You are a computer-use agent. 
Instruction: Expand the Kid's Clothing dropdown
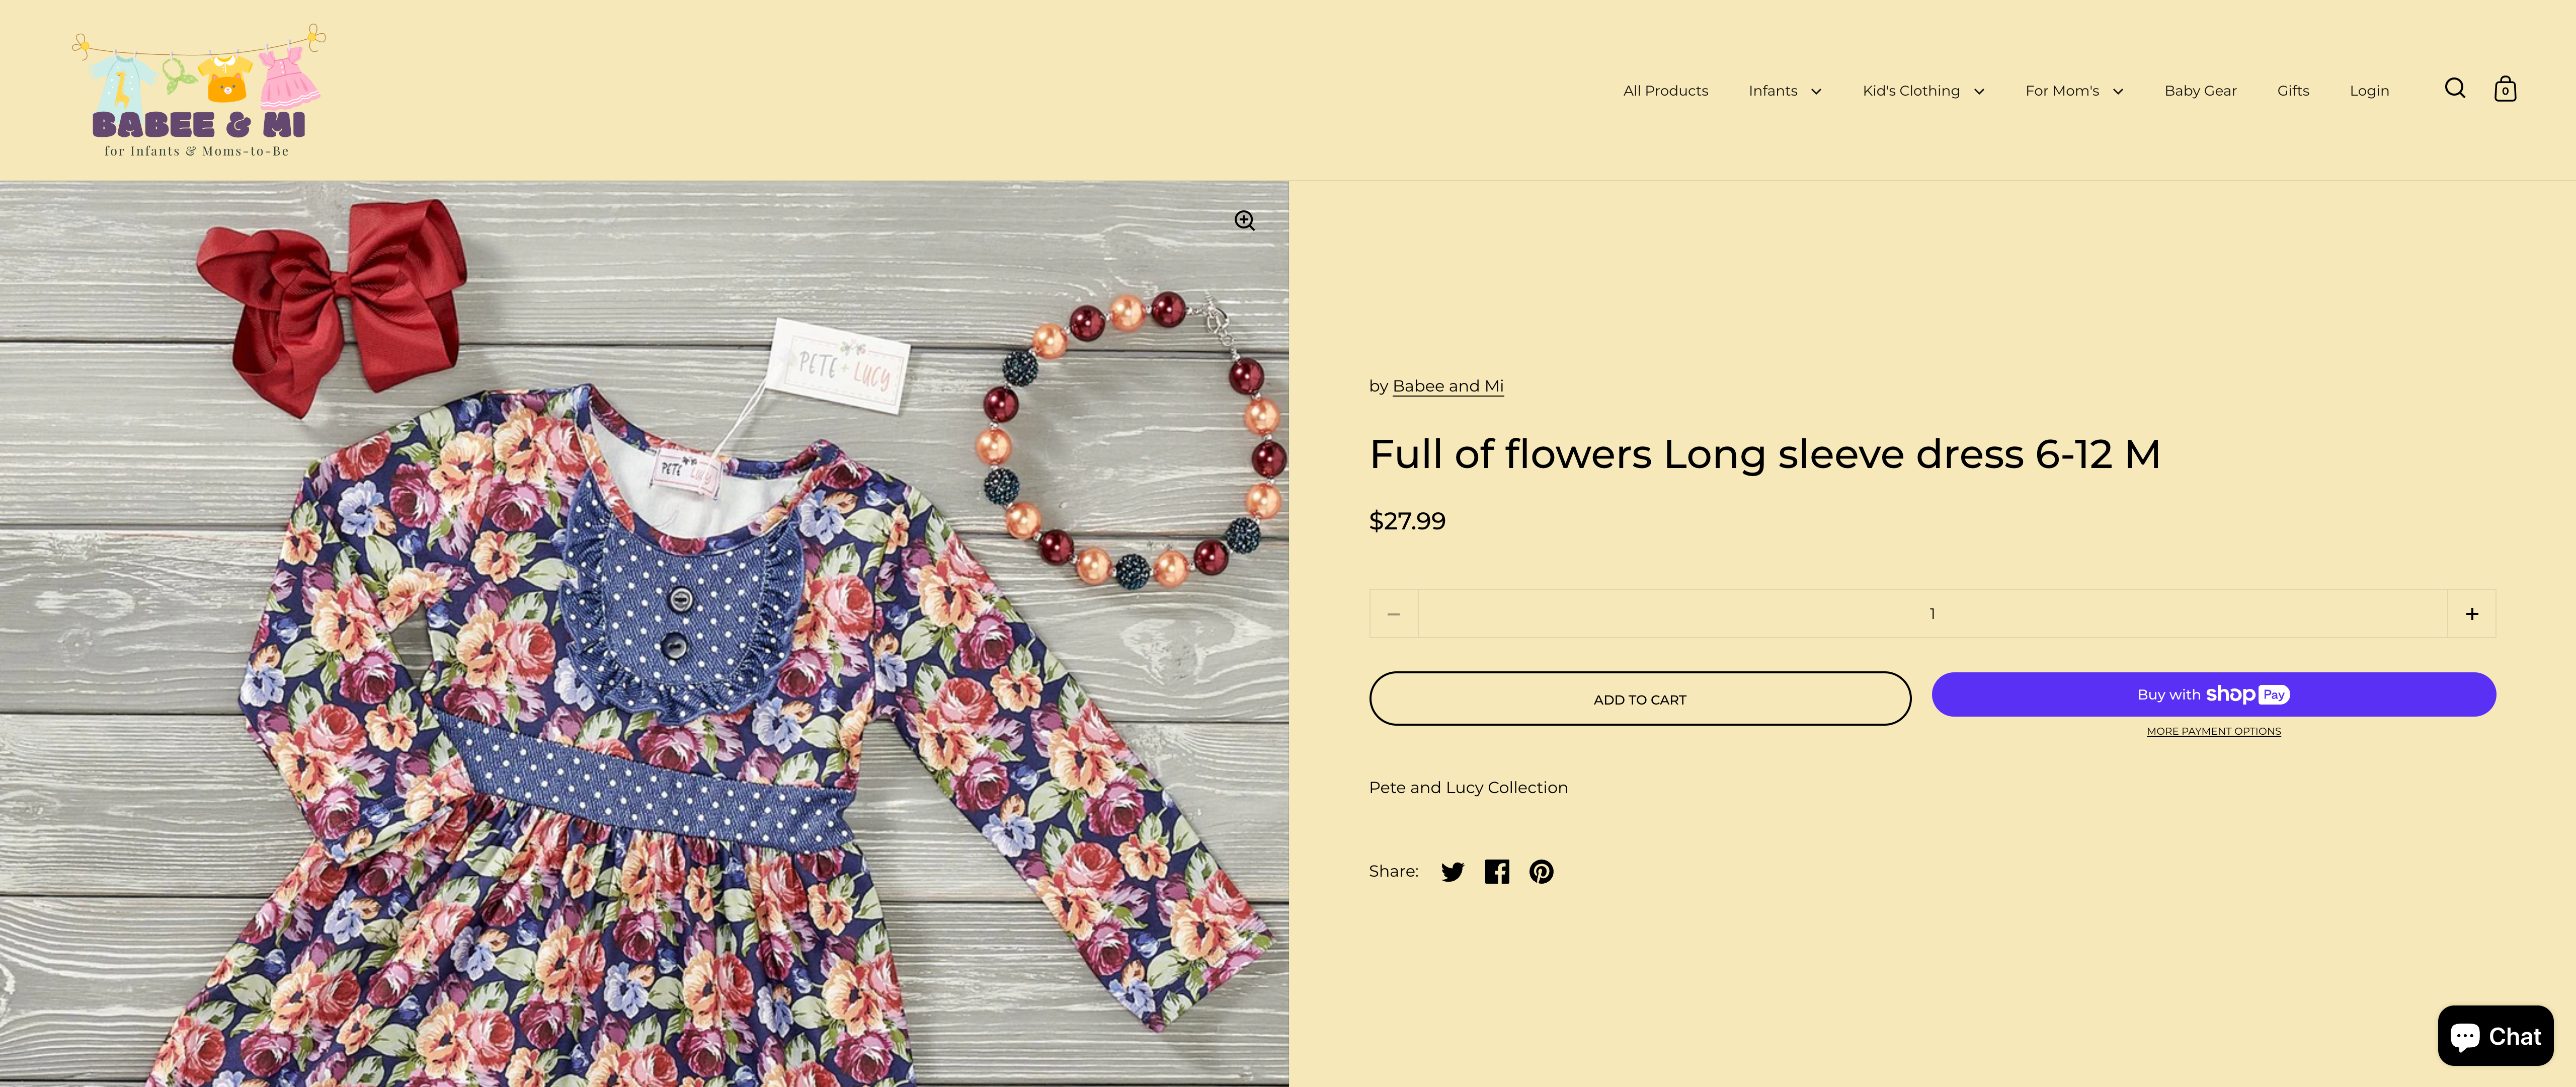(x=1923, y=91)
